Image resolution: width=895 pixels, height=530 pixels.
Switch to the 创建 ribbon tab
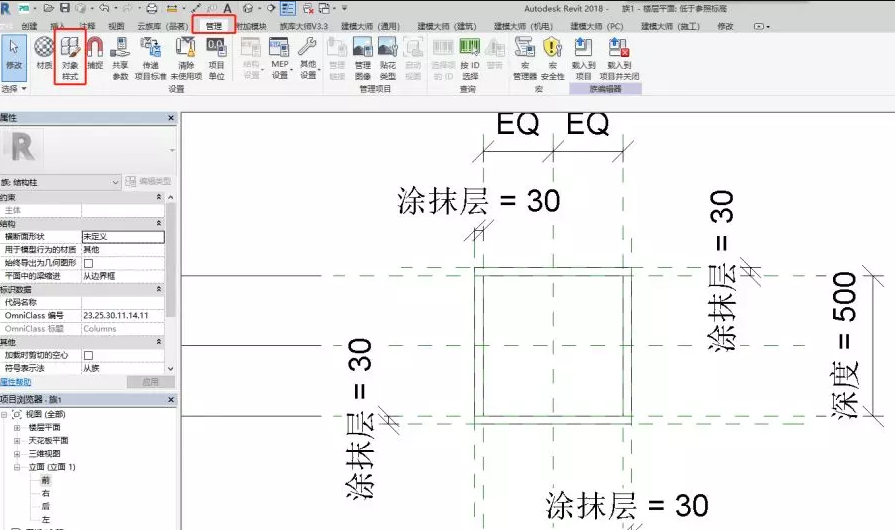pos(29,26)
